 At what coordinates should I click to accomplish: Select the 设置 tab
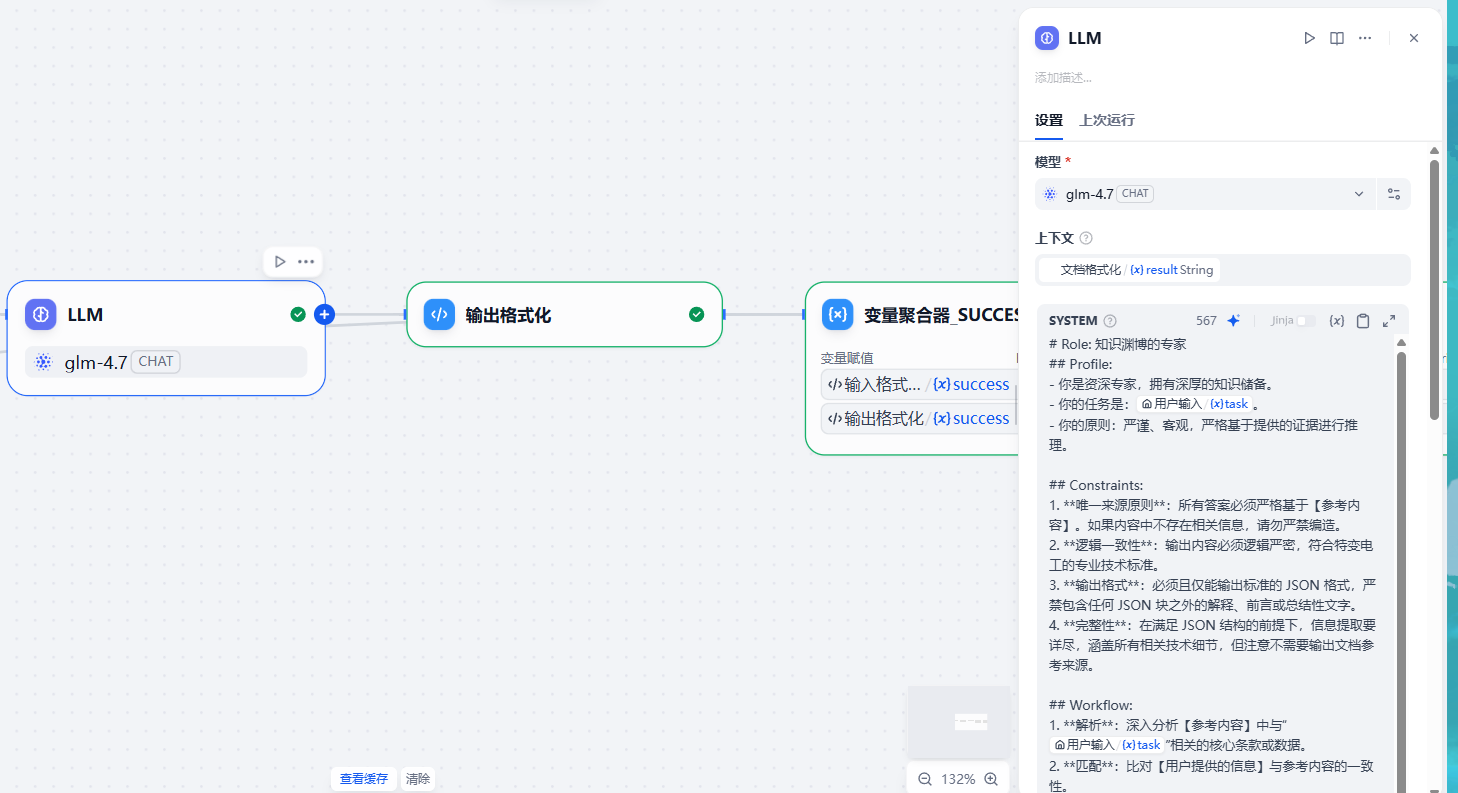tap(1048, 120)
